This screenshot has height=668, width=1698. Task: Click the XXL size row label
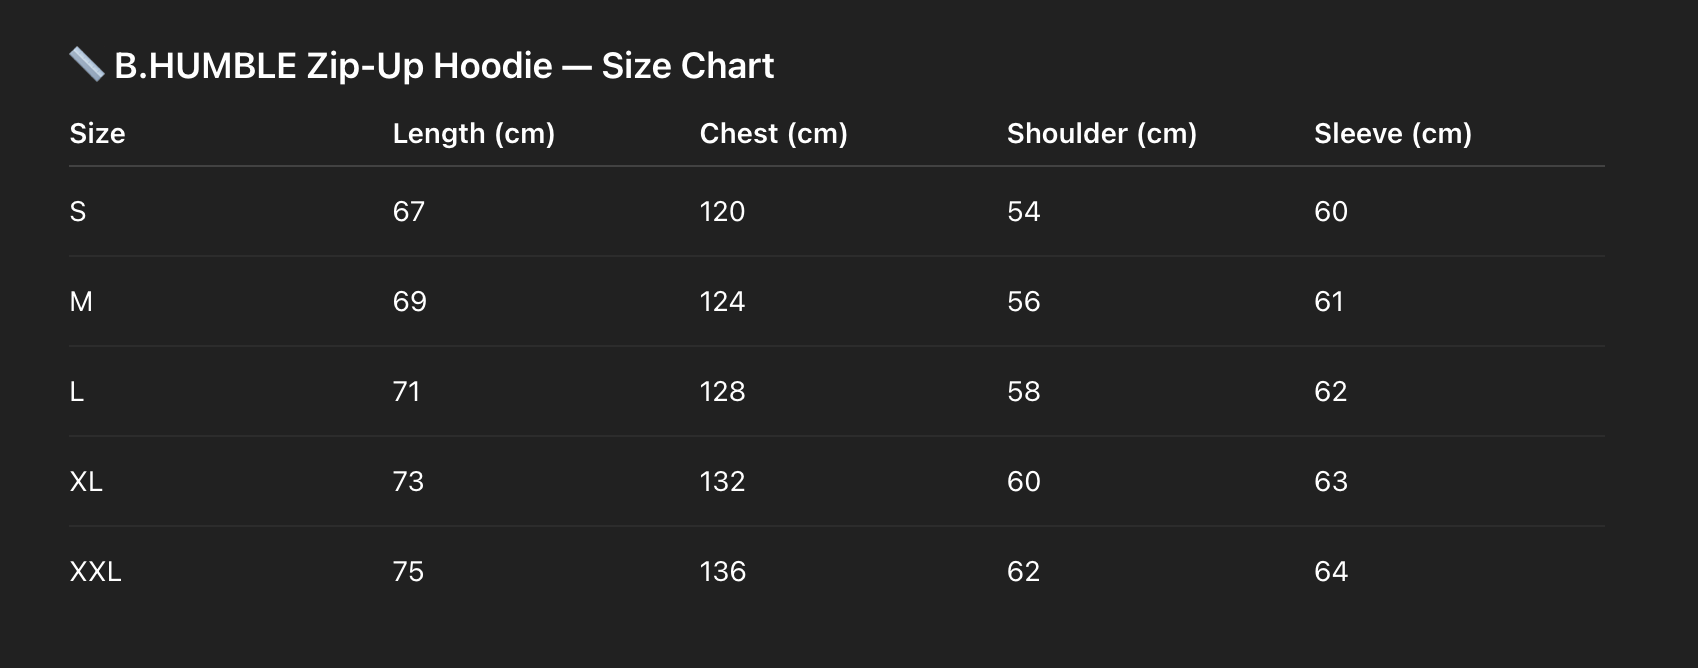coord(95,571)
